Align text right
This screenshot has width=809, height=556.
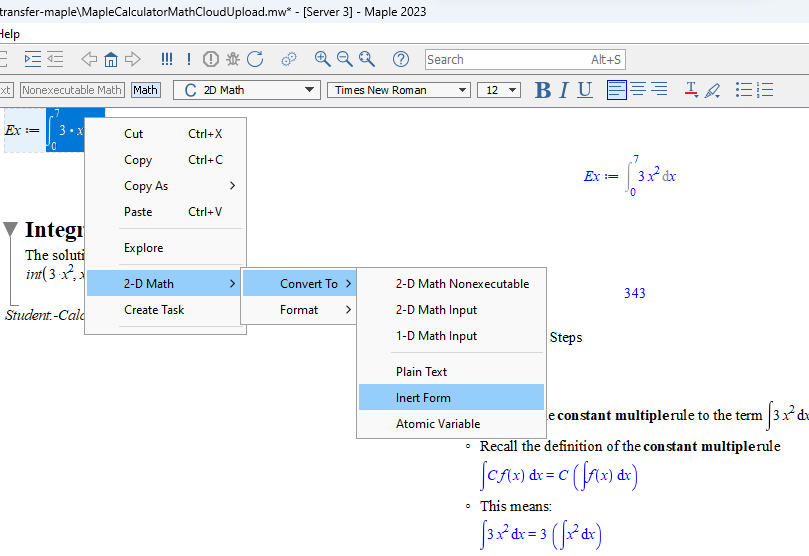(x=659, y=90)
